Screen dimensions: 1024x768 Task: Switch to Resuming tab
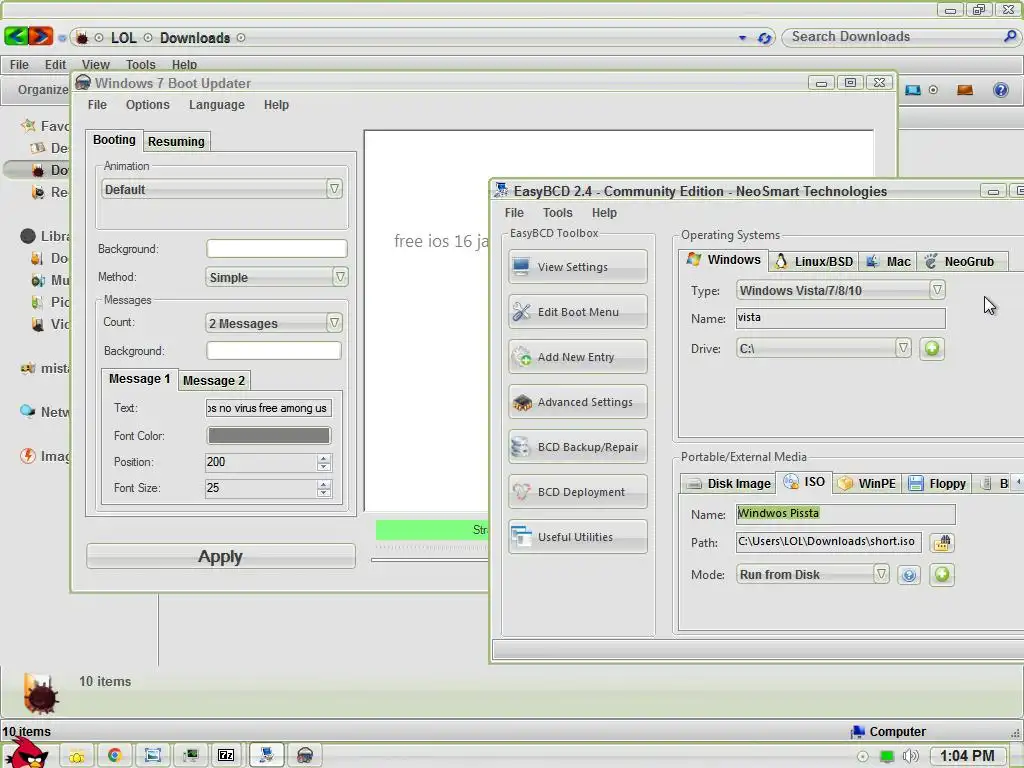[x=176, y=142]
